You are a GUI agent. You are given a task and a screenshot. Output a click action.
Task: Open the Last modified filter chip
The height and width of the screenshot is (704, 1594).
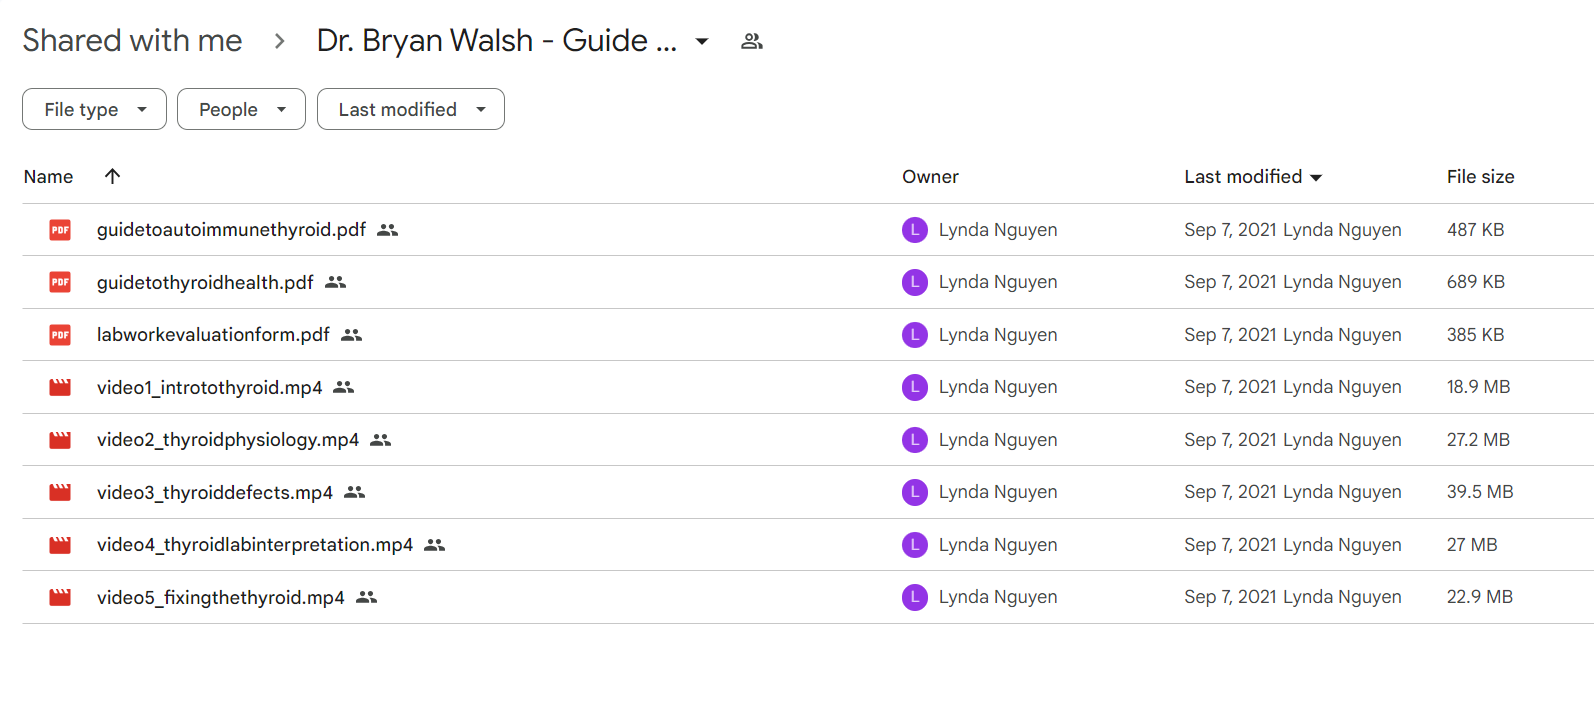click(x=411, y=109)
